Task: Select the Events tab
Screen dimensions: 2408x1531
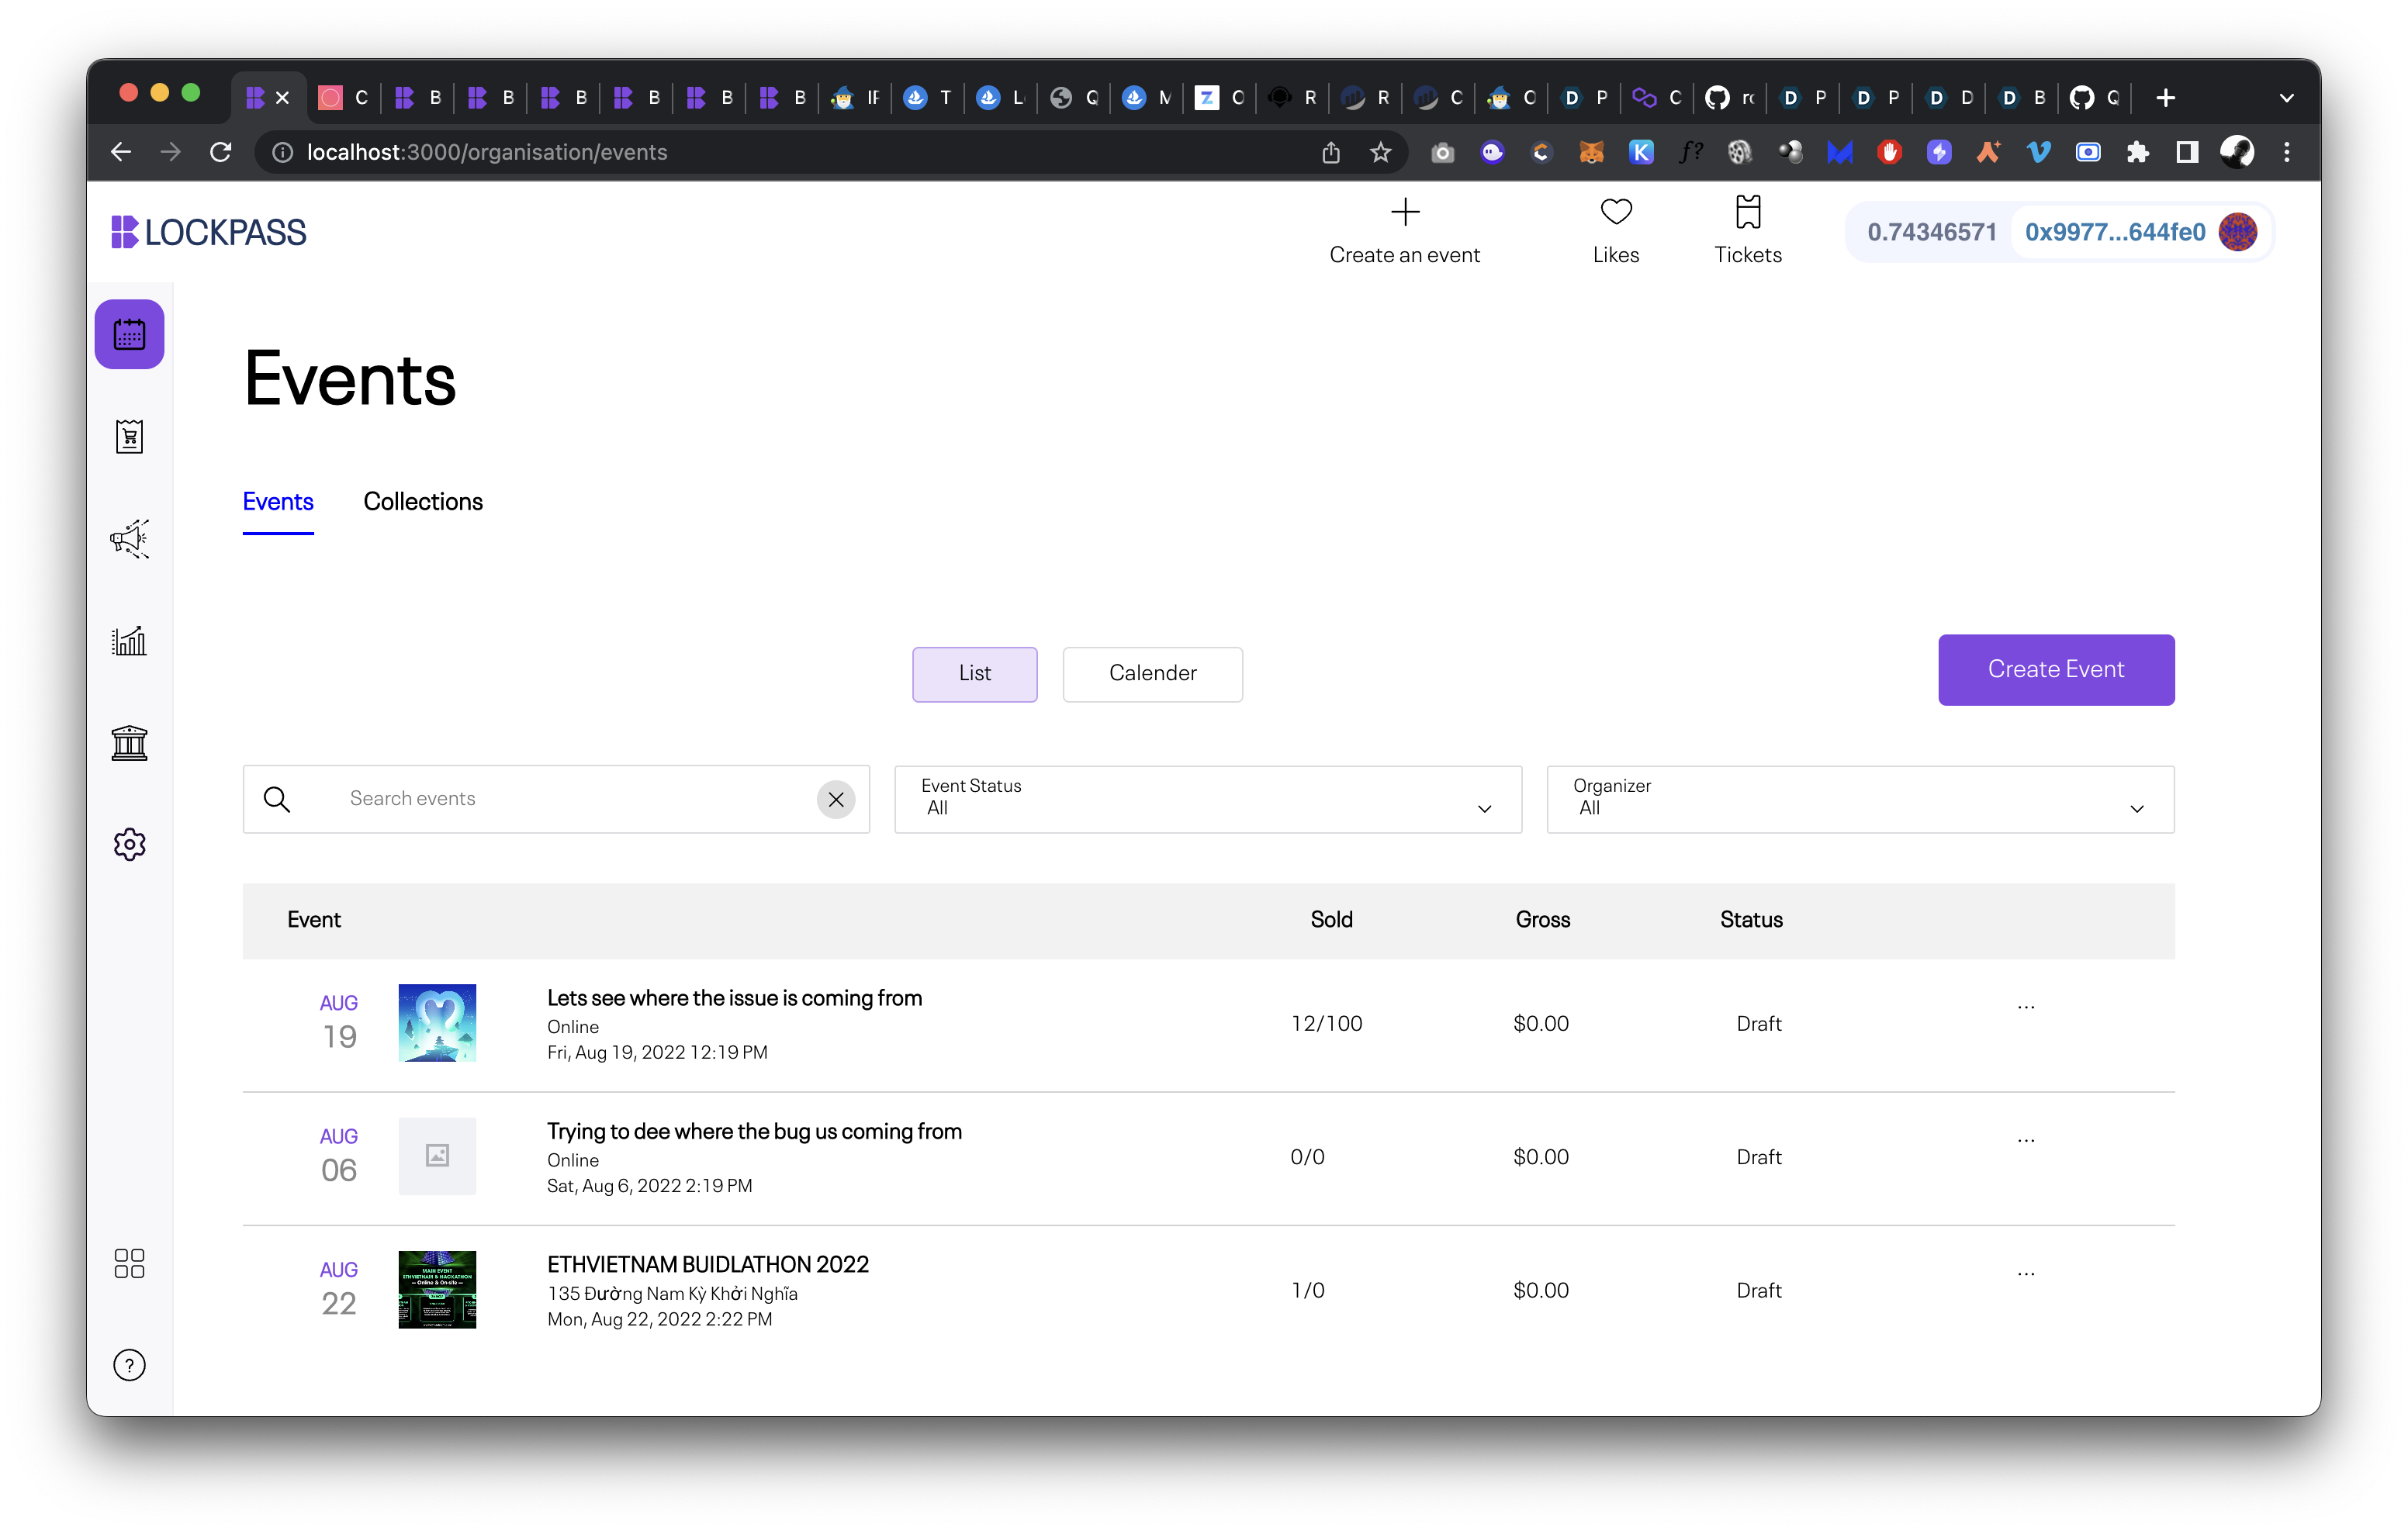Action: point(278,502)
